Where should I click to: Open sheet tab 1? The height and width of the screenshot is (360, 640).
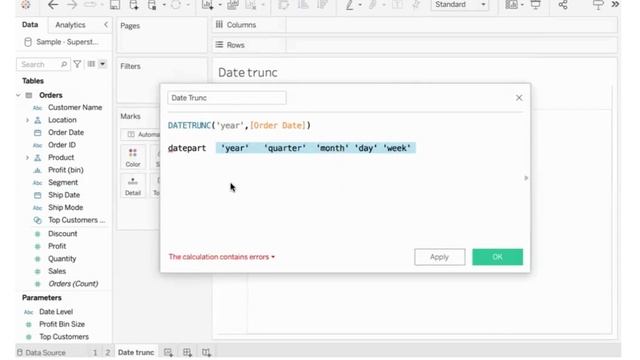pos(95,352)
